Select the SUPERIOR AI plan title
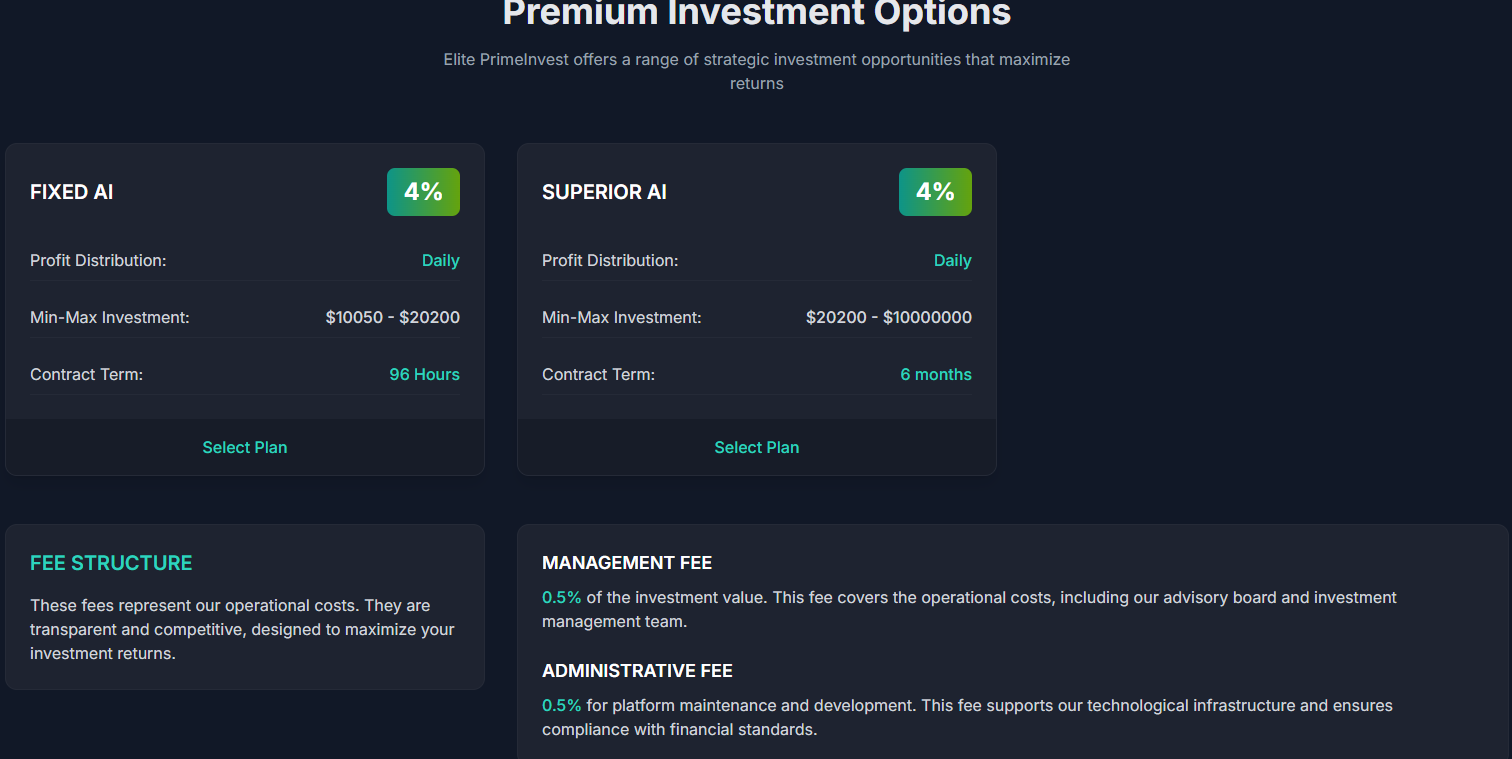The image size is (1512, 759). [604, 192]
